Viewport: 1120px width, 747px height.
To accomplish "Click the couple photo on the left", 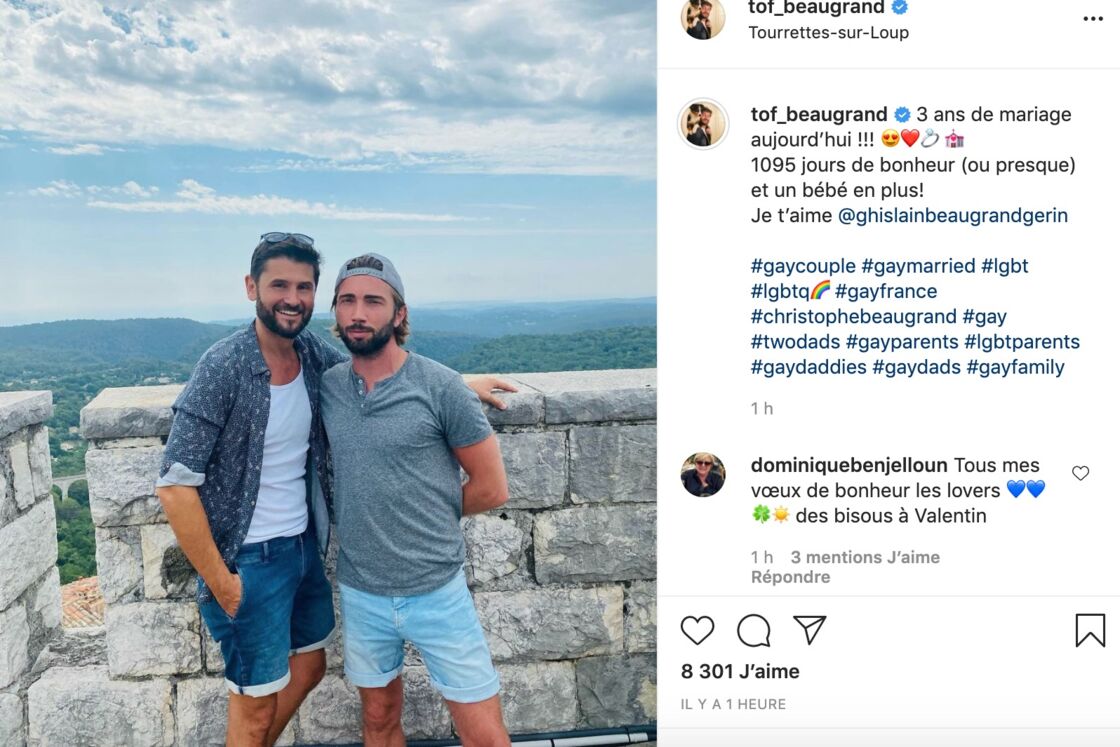I will [328, 374].
